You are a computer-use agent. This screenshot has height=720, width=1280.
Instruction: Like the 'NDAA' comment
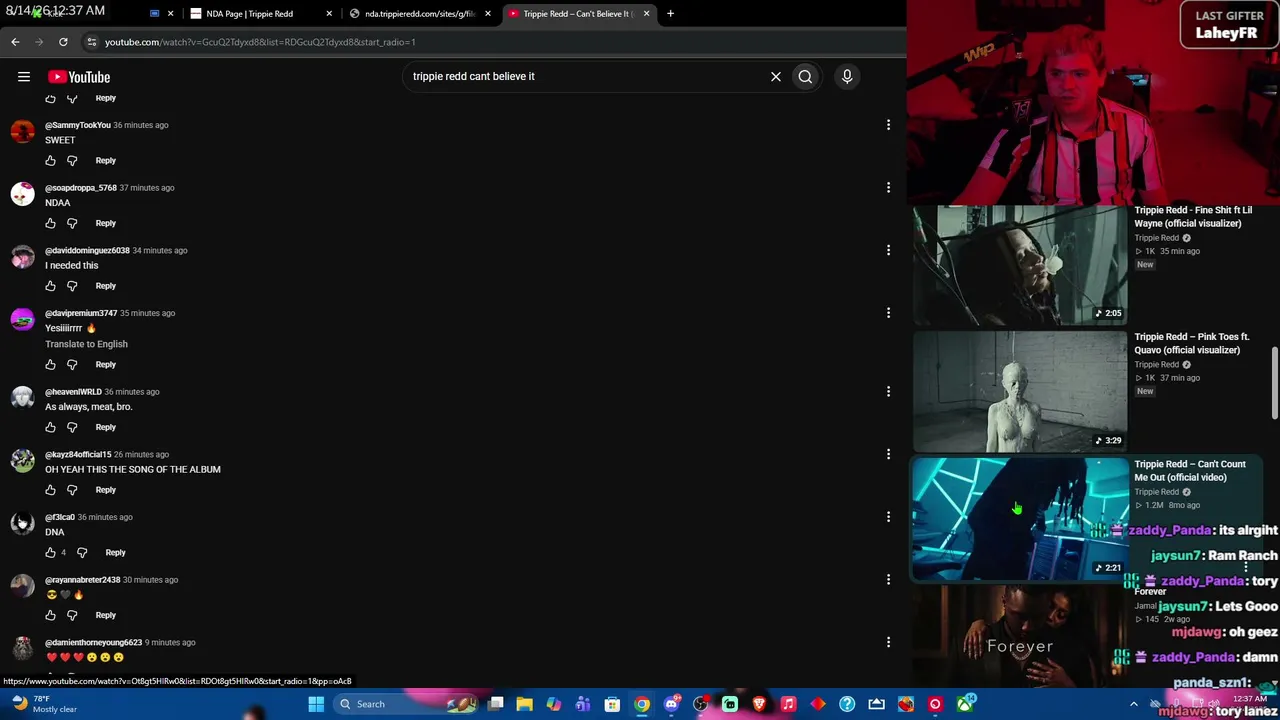tap(50, 223)
